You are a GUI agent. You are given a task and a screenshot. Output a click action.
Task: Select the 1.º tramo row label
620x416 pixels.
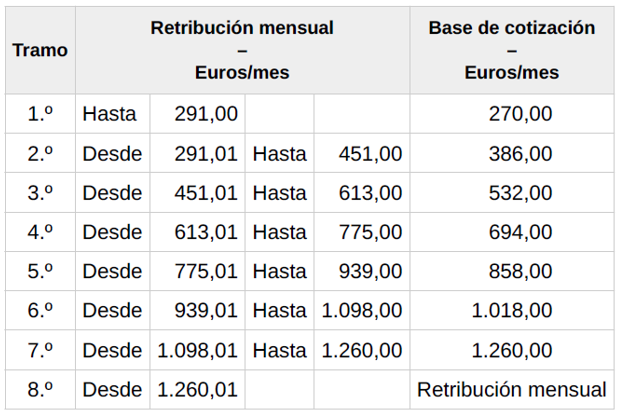[40, 114]
